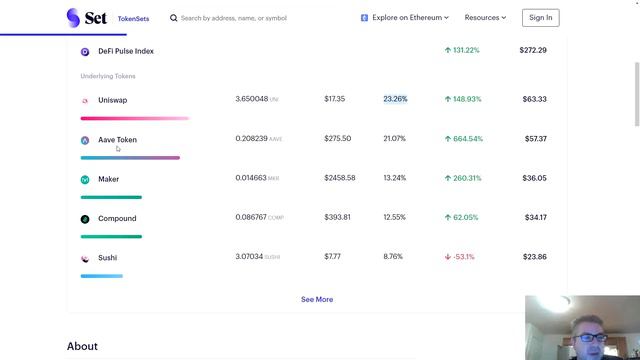This screenshot has height=360, width=640.
Task: Click the See More link
Action: coord(317,299)
